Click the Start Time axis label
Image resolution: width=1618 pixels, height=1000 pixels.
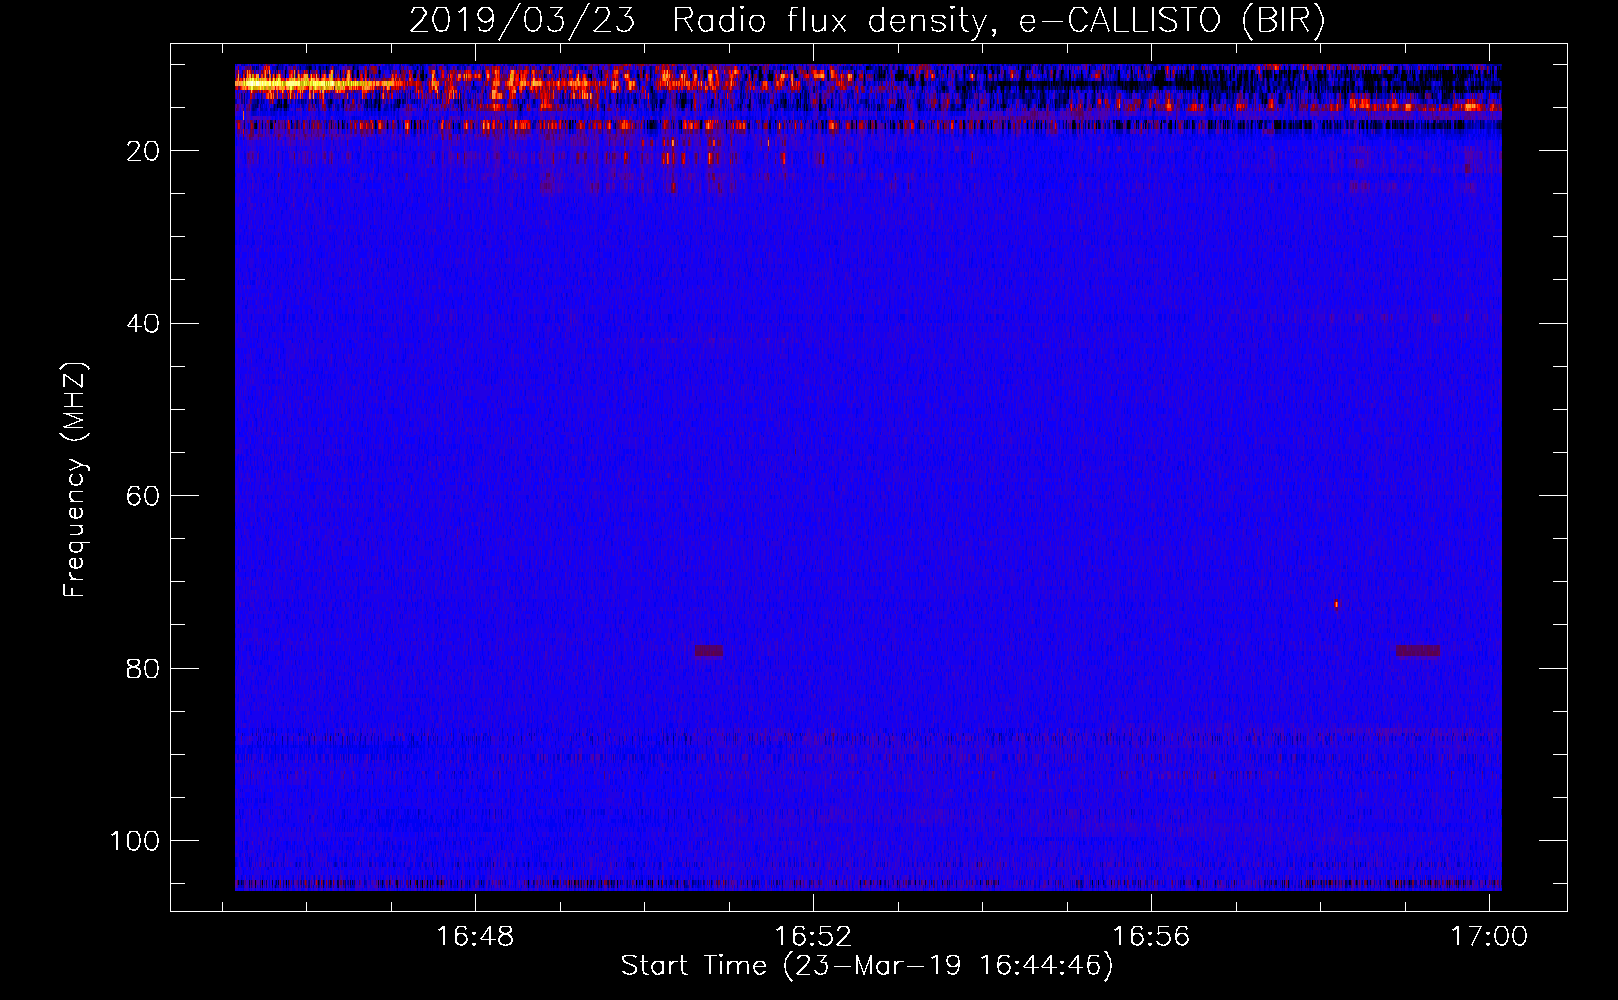point(867,965)
